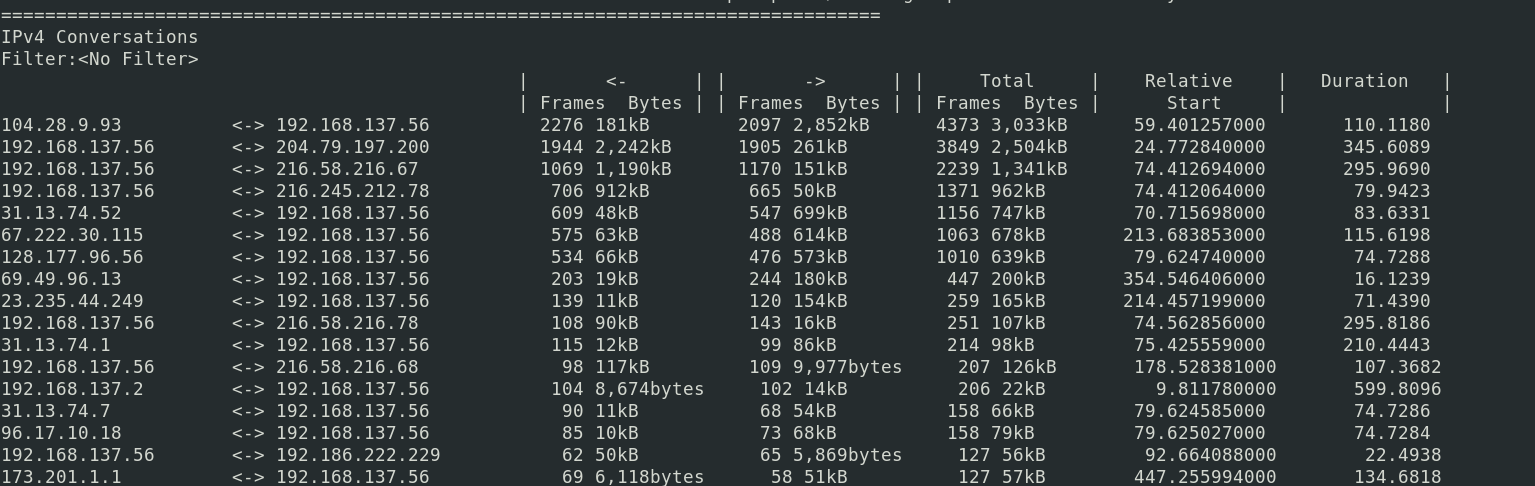The image size is (1535, 486).
Task: Select the "IPv4 Conversations" heading text
Action: [100, 37]
